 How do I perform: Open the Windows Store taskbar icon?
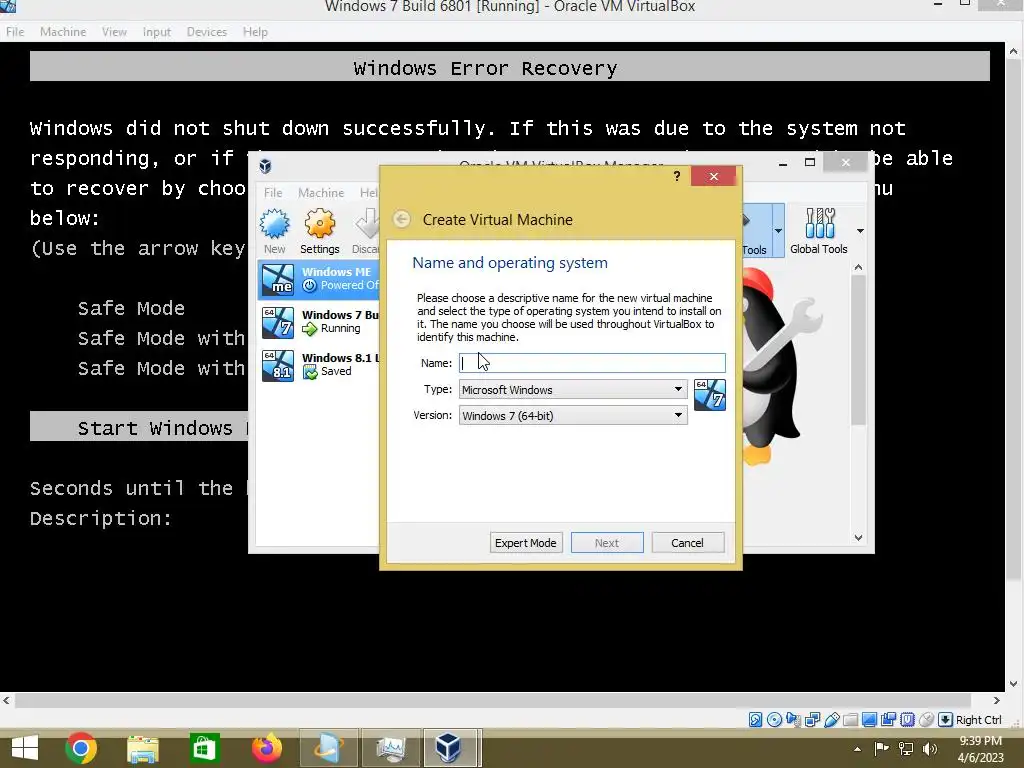coord(204,748)
